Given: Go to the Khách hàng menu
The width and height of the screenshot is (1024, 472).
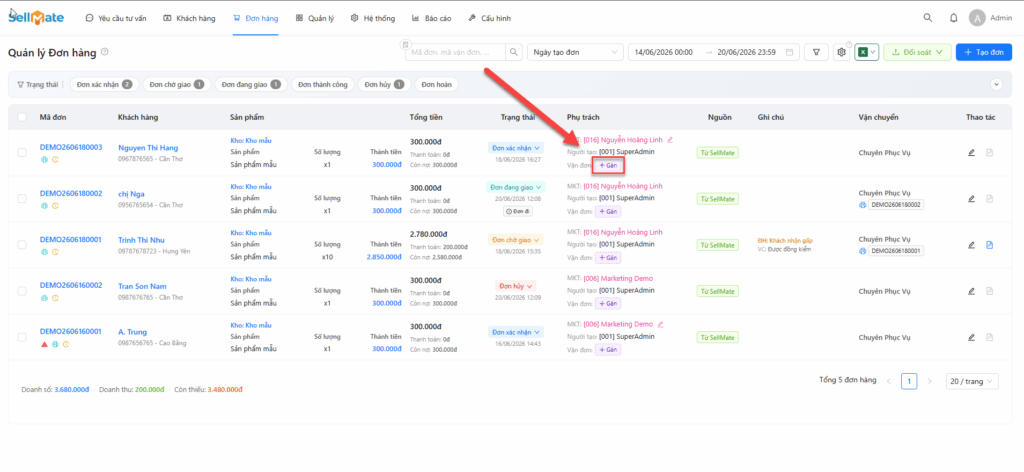Looking at the screenshot, I should tap(189, 18).
